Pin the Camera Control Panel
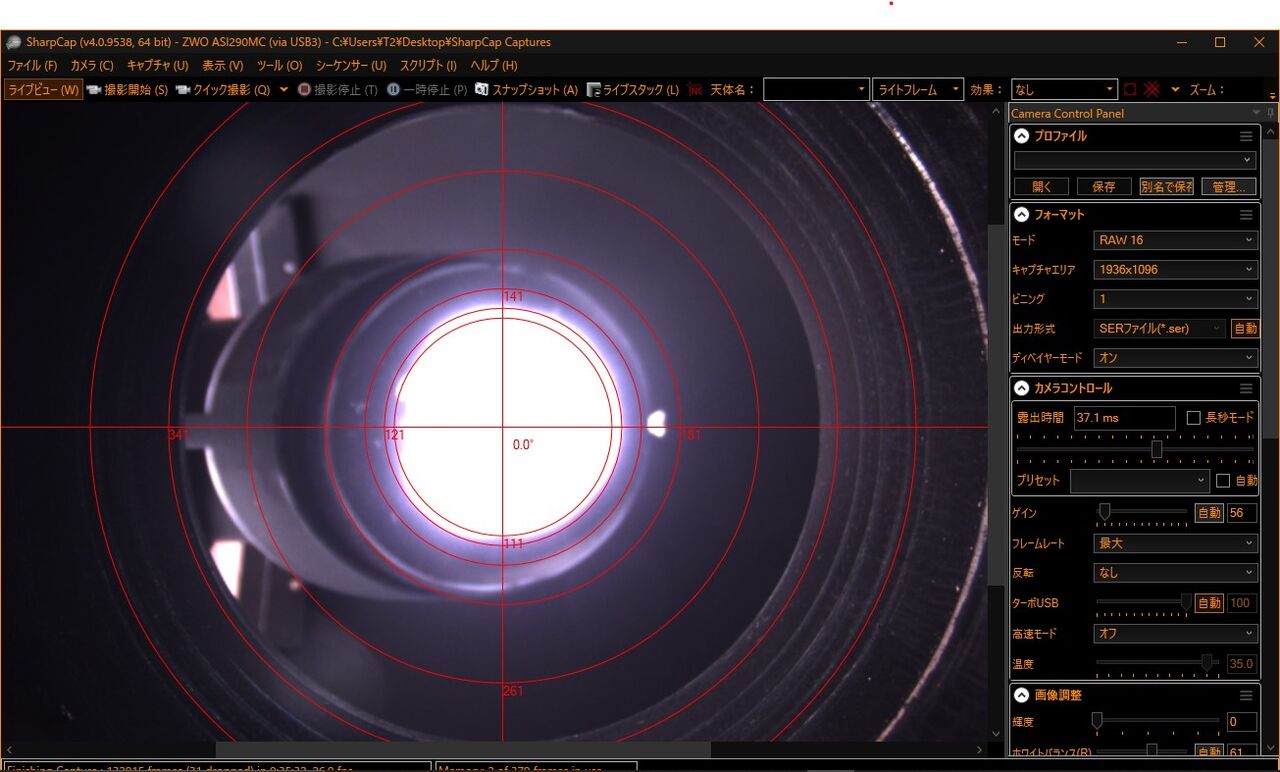The image size is (1280, 772). click(x=1270, y=113)
